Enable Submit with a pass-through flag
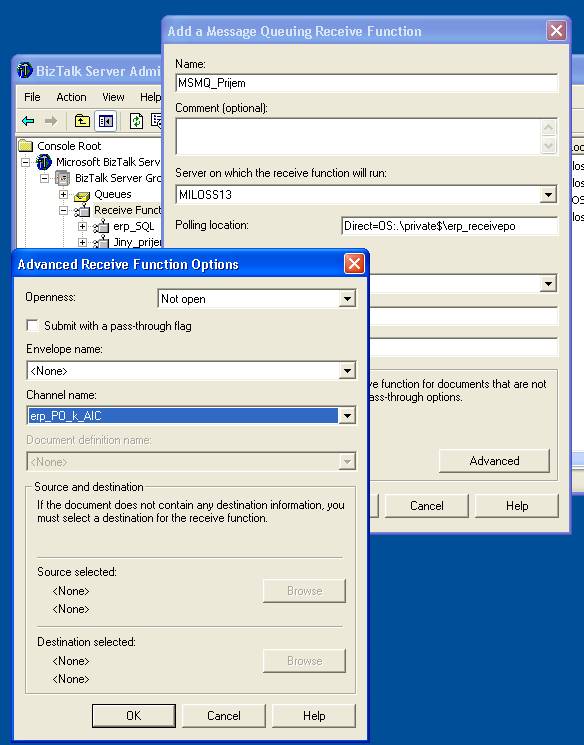The height and width of the screenshot is (745, 584). click(x=33, y=326)
